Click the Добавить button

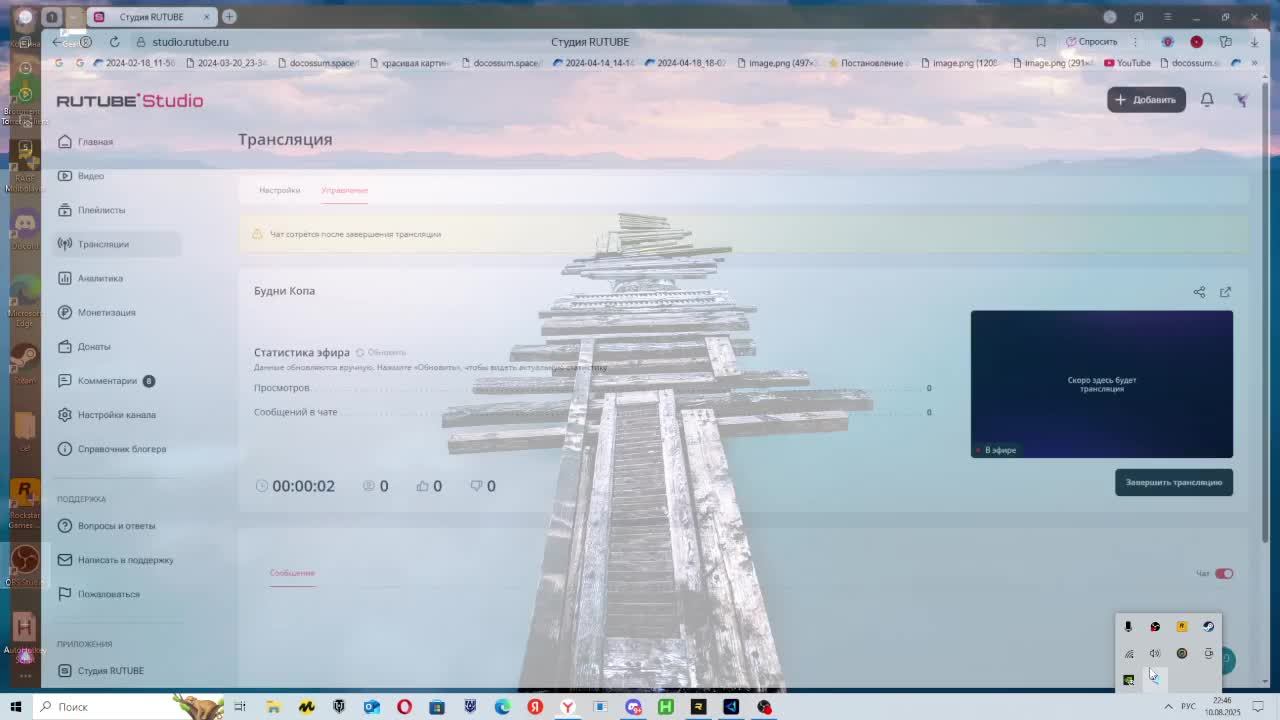[x=1146, y=100]
